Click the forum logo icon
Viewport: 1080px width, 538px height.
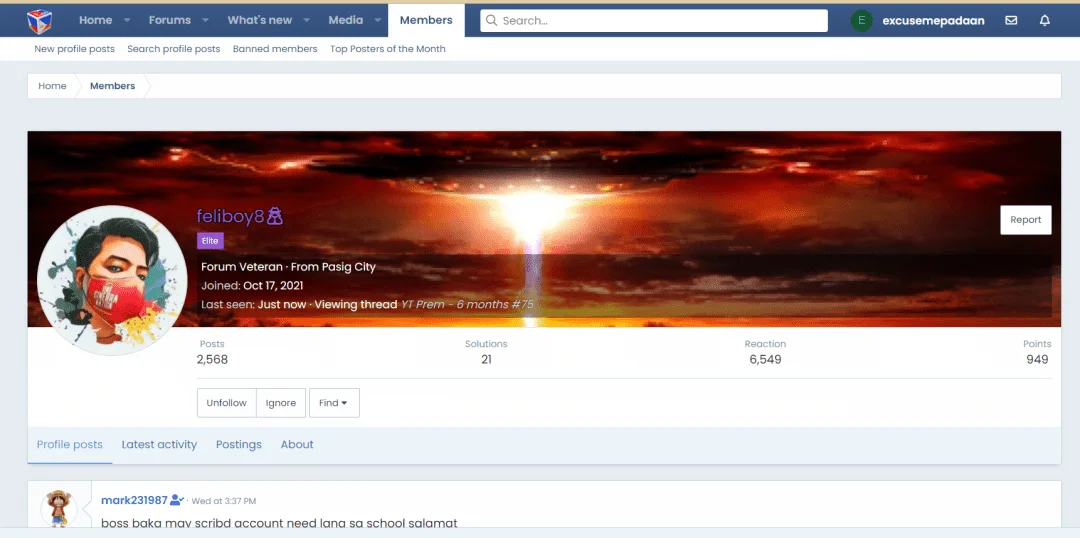[x=39, y=21]
